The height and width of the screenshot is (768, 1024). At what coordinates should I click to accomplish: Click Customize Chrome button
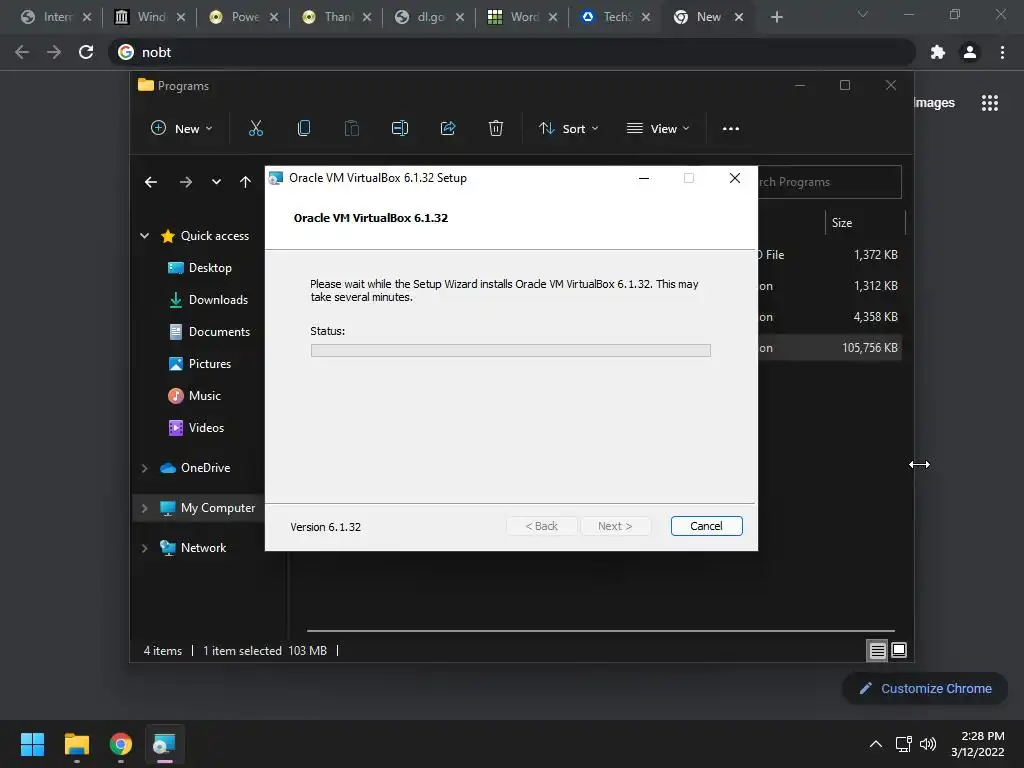coord(925,688)
